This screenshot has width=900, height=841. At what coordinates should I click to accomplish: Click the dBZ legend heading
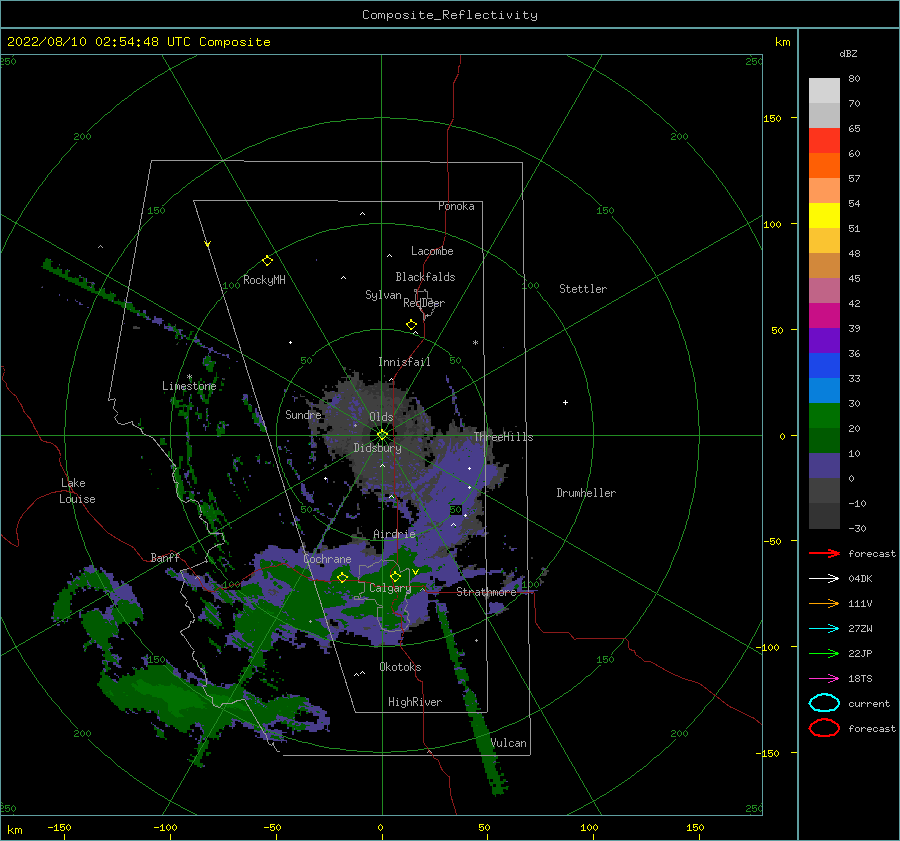pos(848,53)
